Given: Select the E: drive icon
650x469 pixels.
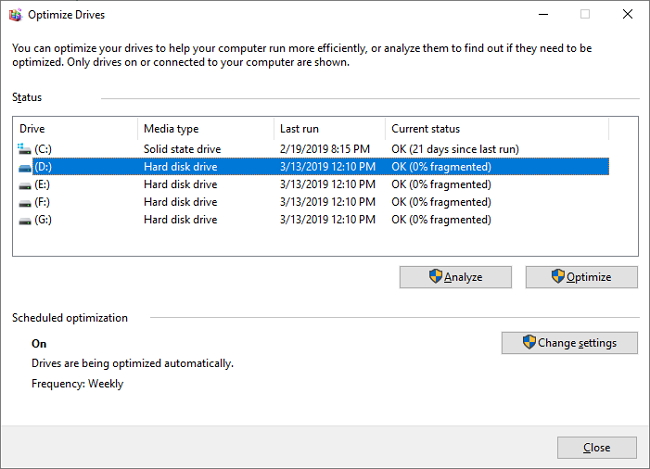Looking at the screenshot, I should coord(25,185).
